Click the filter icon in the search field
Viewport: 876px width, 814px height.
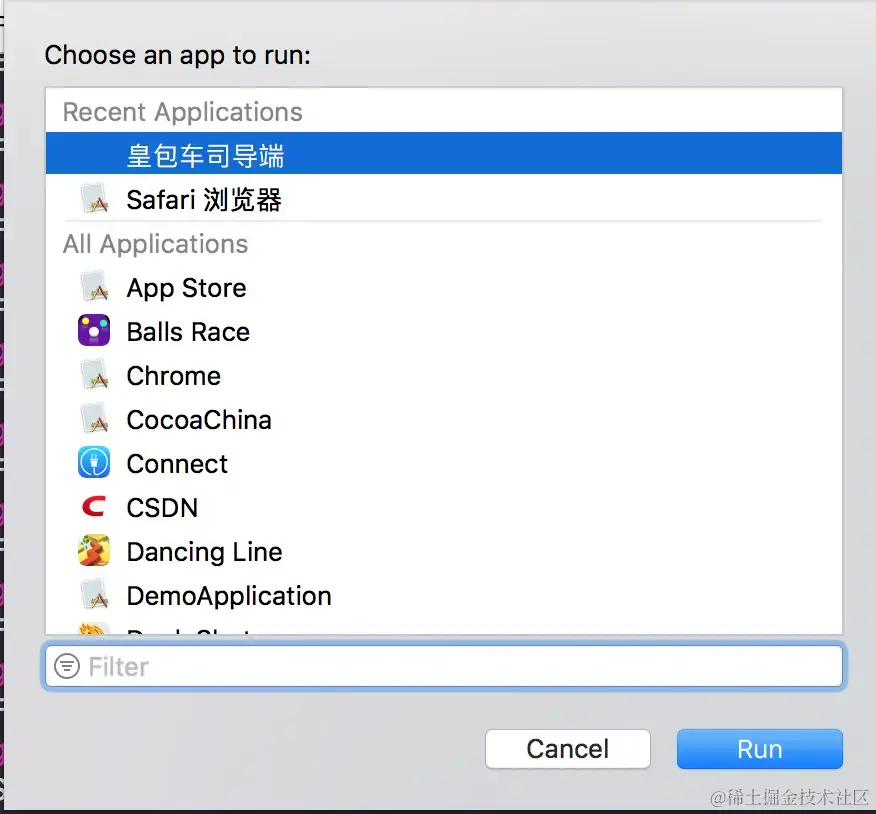pos(66,666)
